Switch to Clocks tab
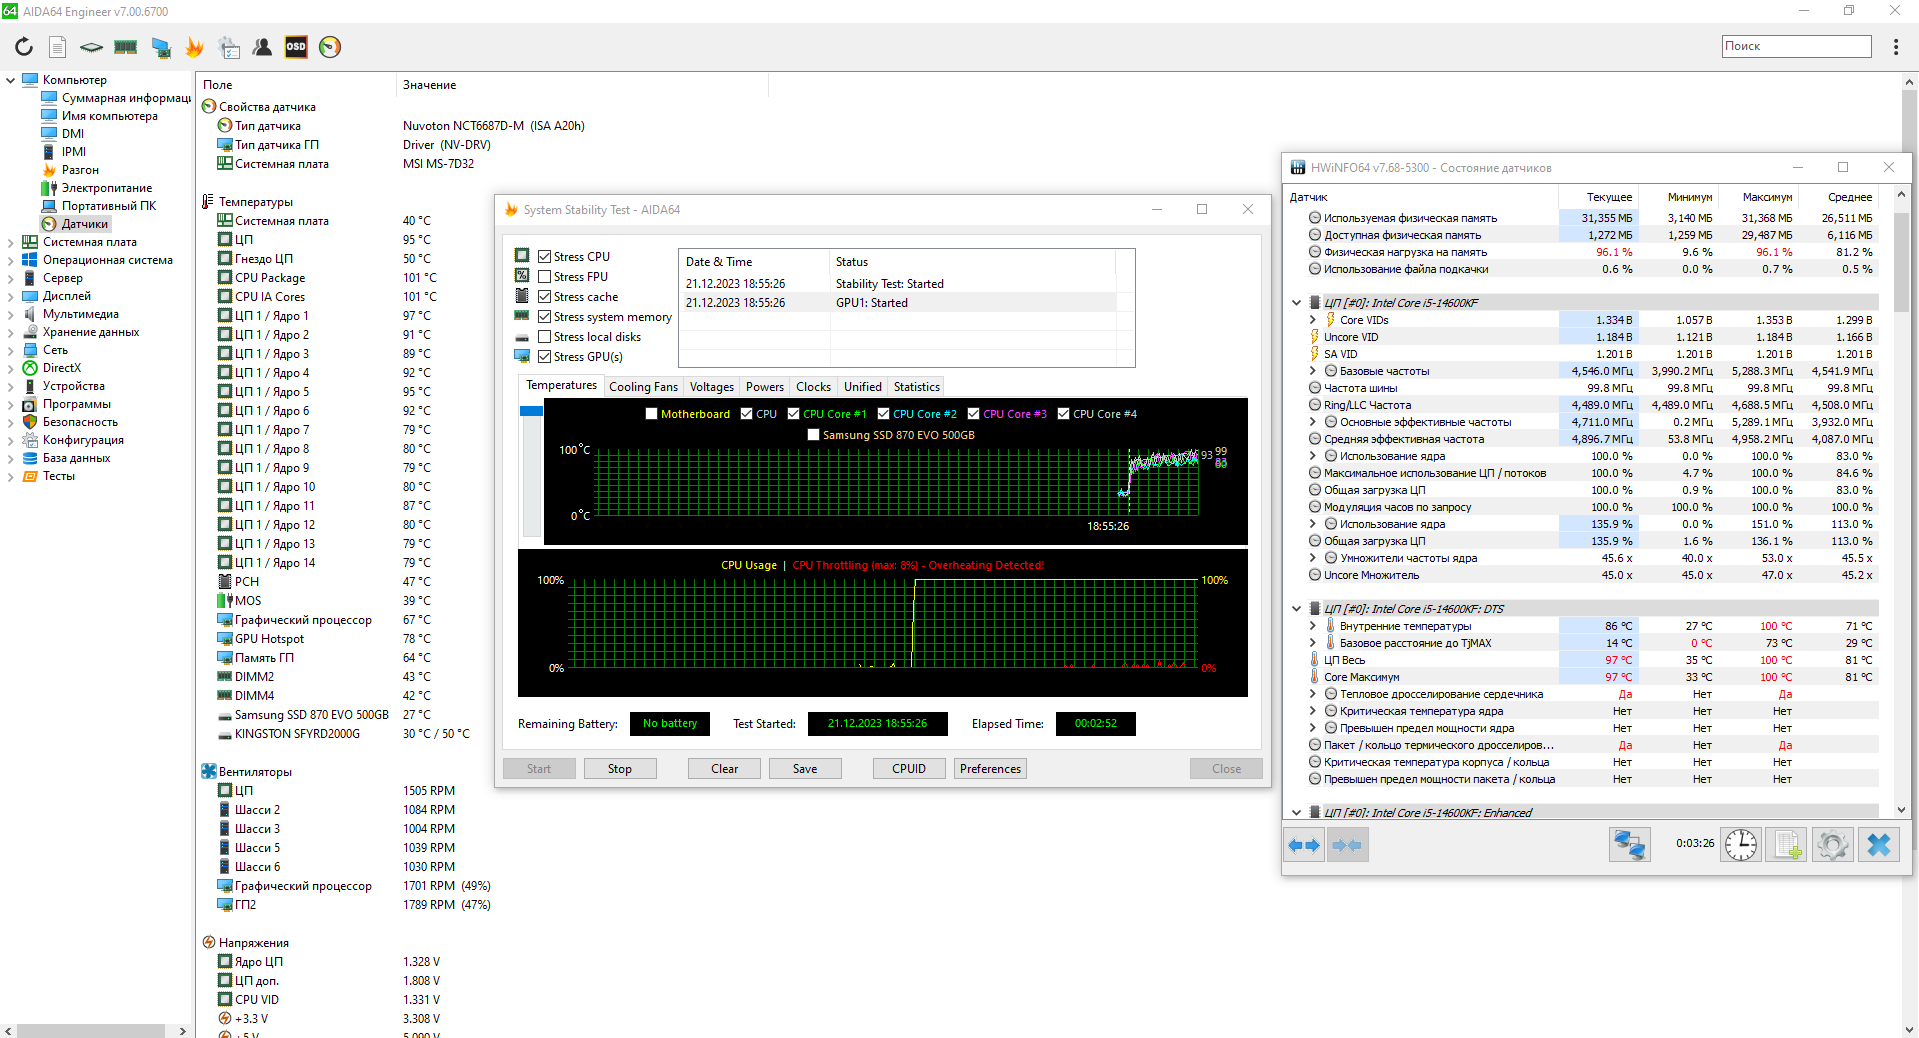Image resolution: width=1919 pixels, height=1038 pixels. (813, 387)
